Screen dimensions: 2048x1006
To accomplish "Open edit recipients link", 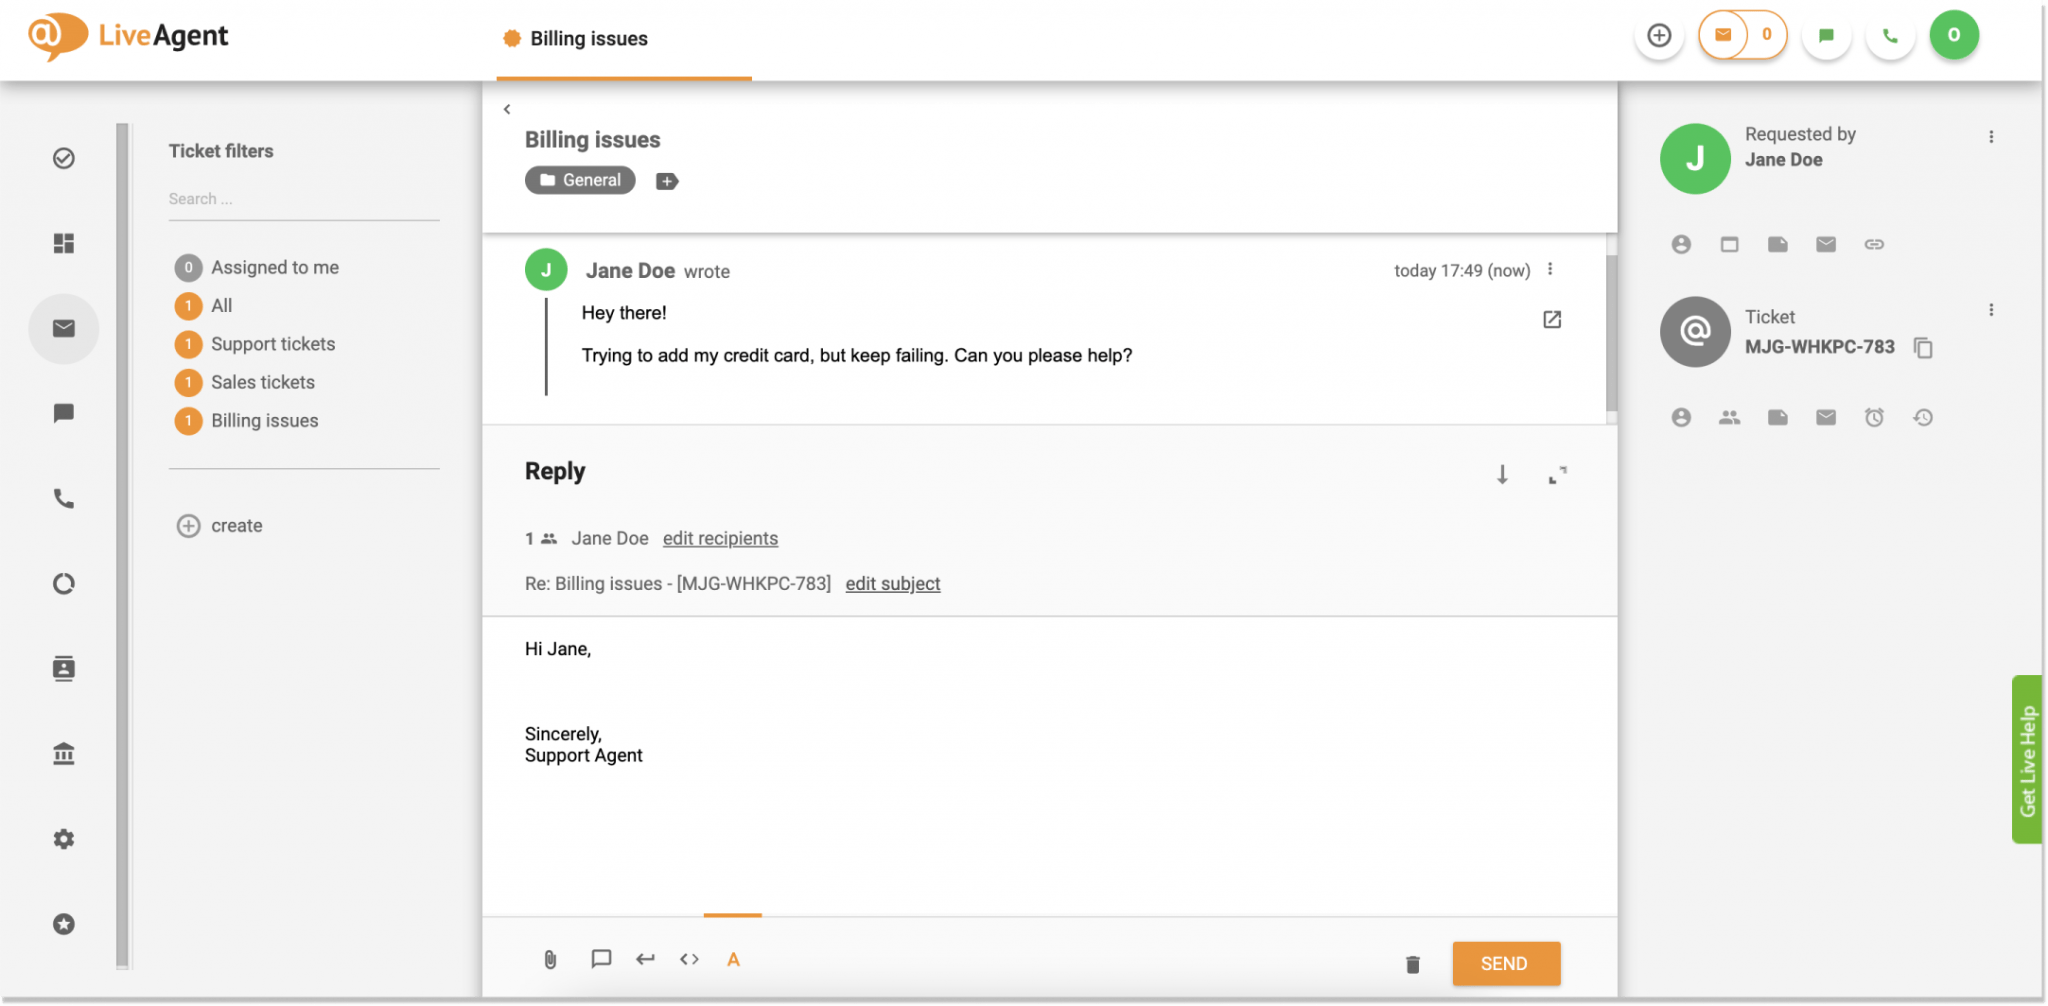I will pyautogui.click(x=720, y=538).
